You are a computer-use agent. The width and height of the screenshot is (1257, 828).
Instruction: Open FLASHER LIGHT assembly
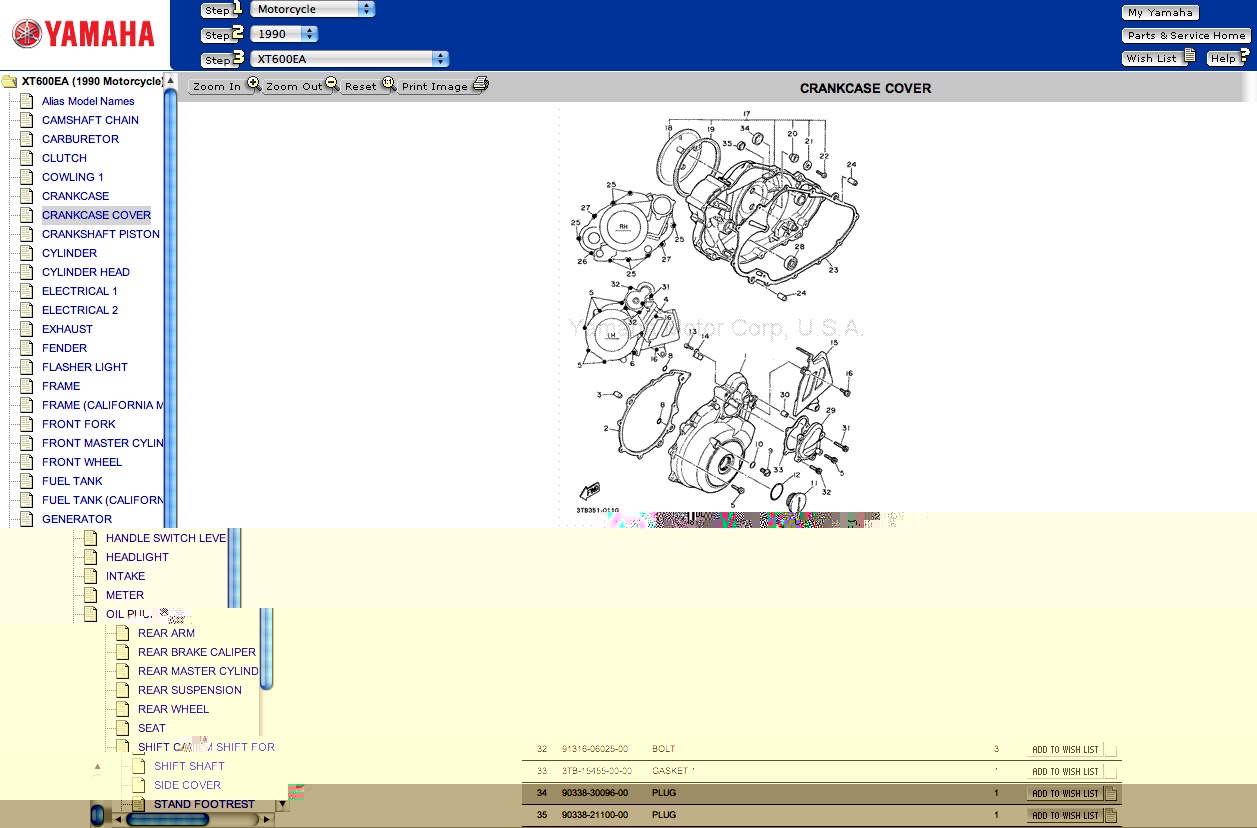click(85, 367)
